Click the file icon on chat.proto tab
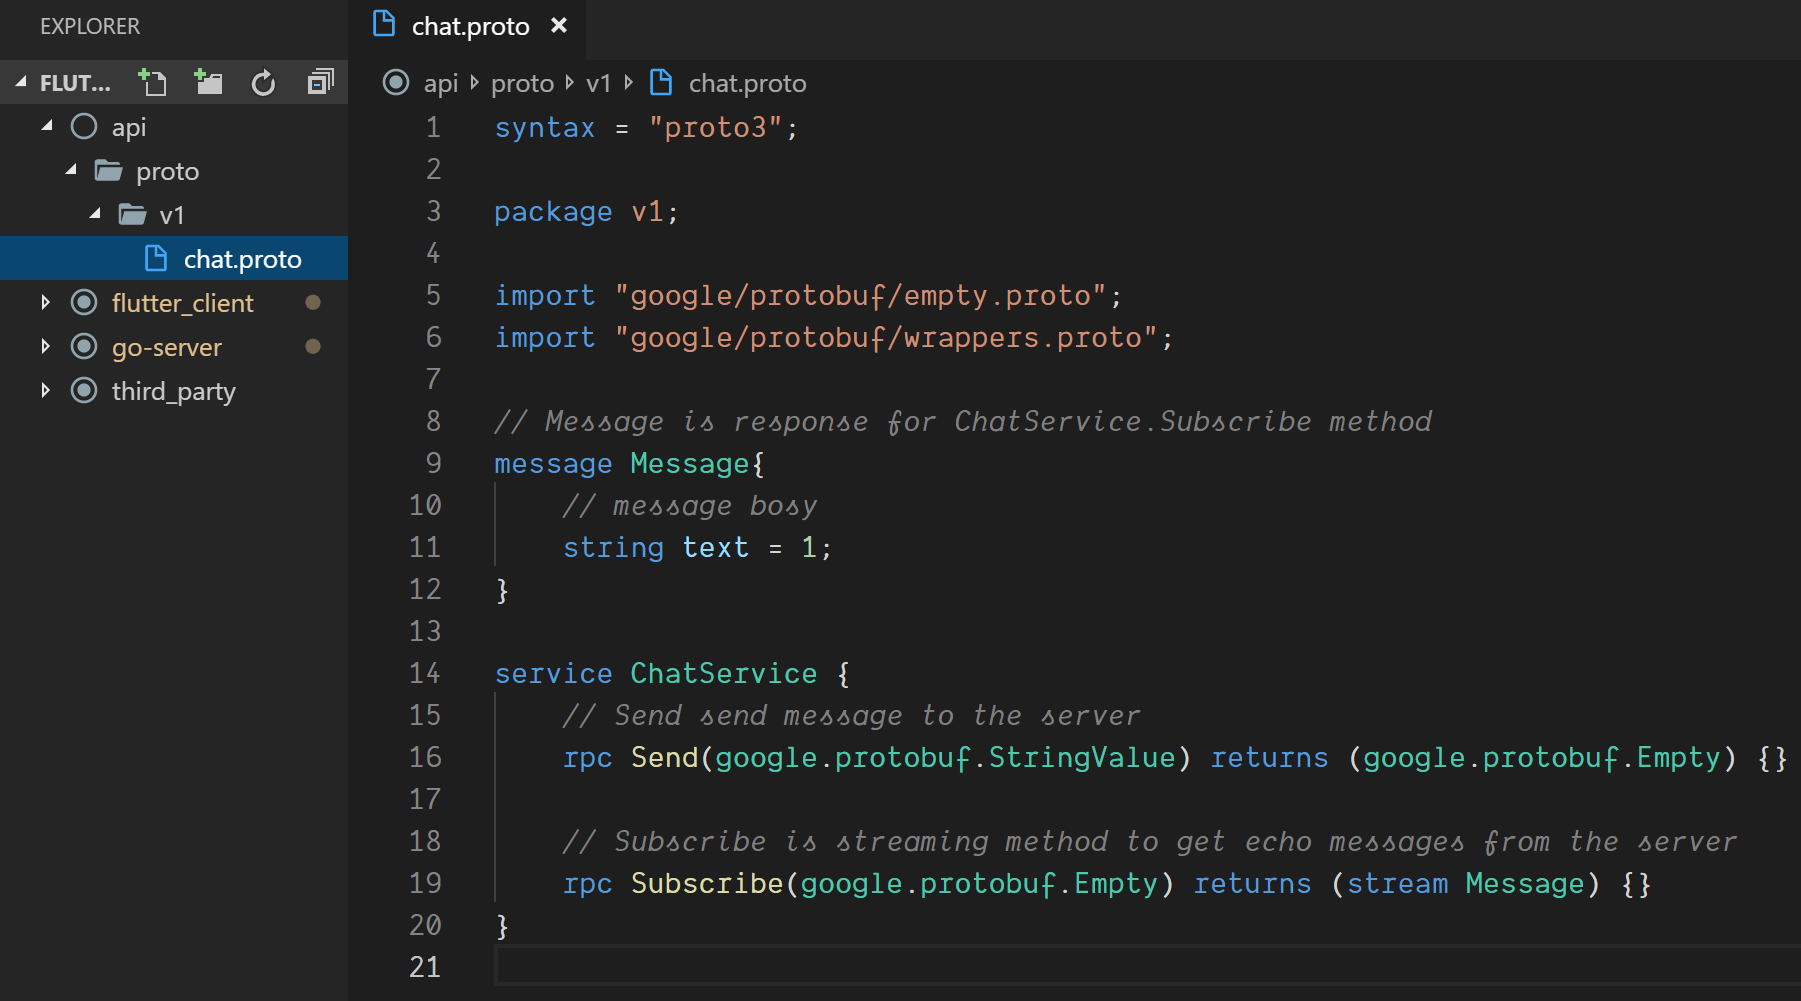The image size is (1801, 1001). click(x=384, y=24)
